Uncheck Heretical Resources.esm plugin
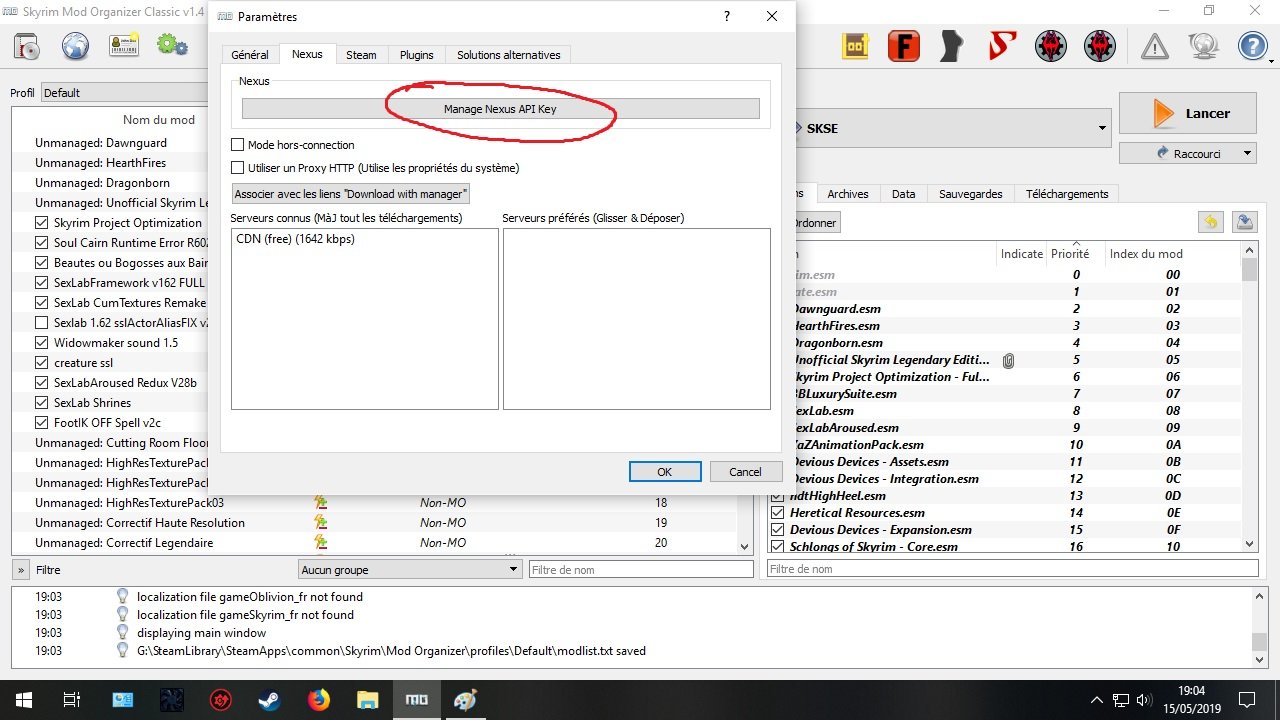The image size is (1280, 720). tap(776, 513)
